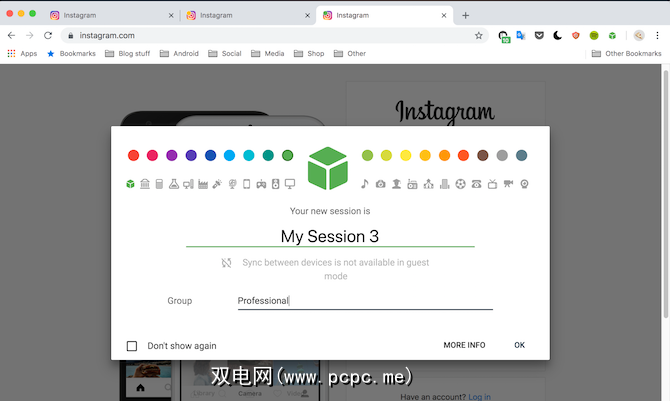Select the webcam session icon
The width and height of the screenshot is (670, 401).
pos(524,184)
